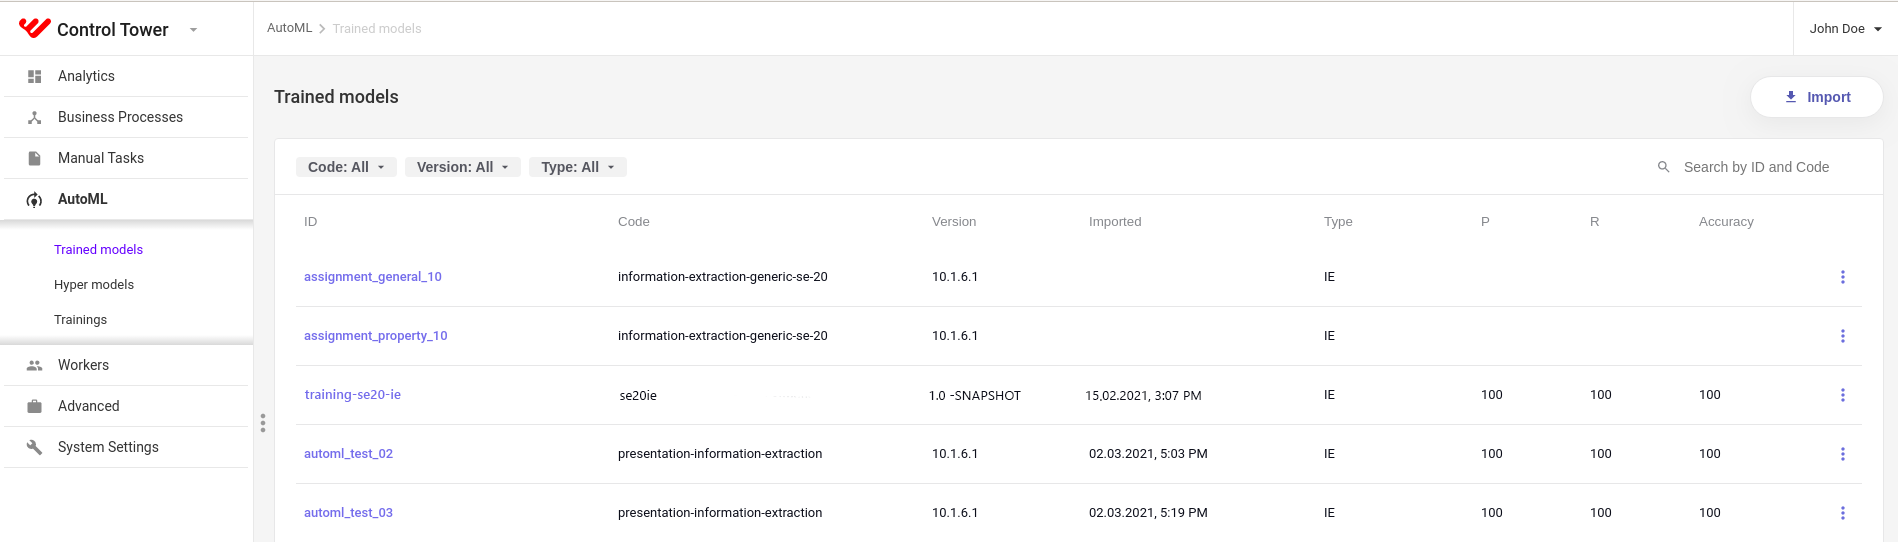Click the ID column header
Screen dimensions: 1898x542
click(x=311, y=221)
